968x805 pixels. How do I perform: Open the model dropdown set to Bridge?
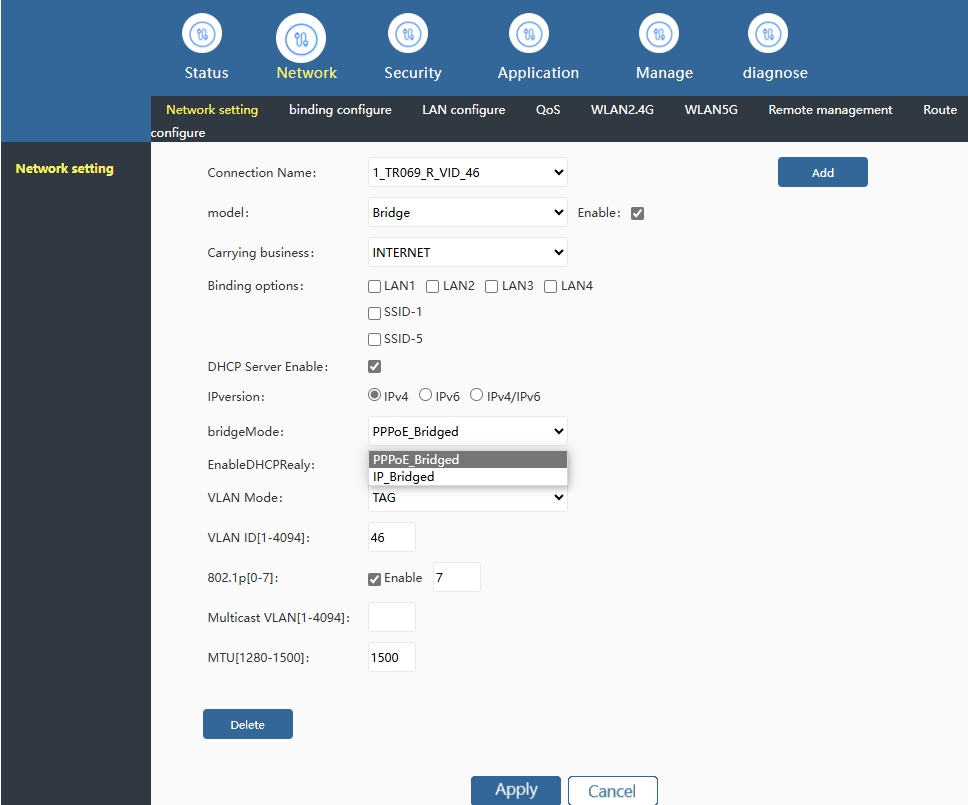(x=467, y=212)
